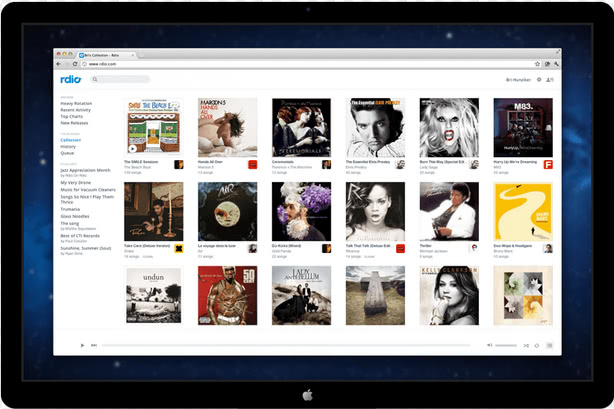Open History in sidebar

68,147
